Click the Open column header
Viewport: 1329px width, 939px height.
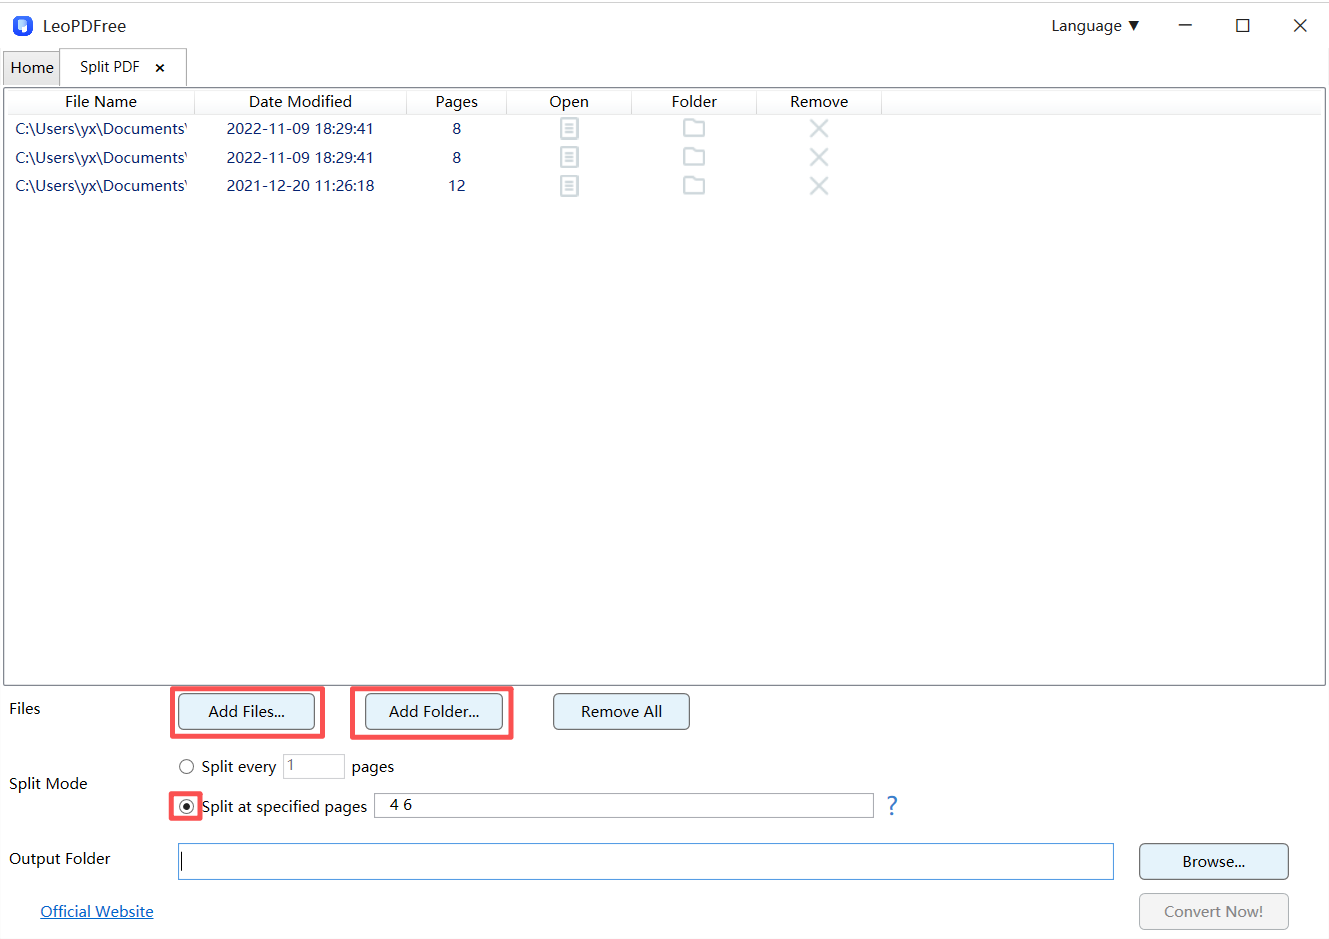tap(569, 102)
